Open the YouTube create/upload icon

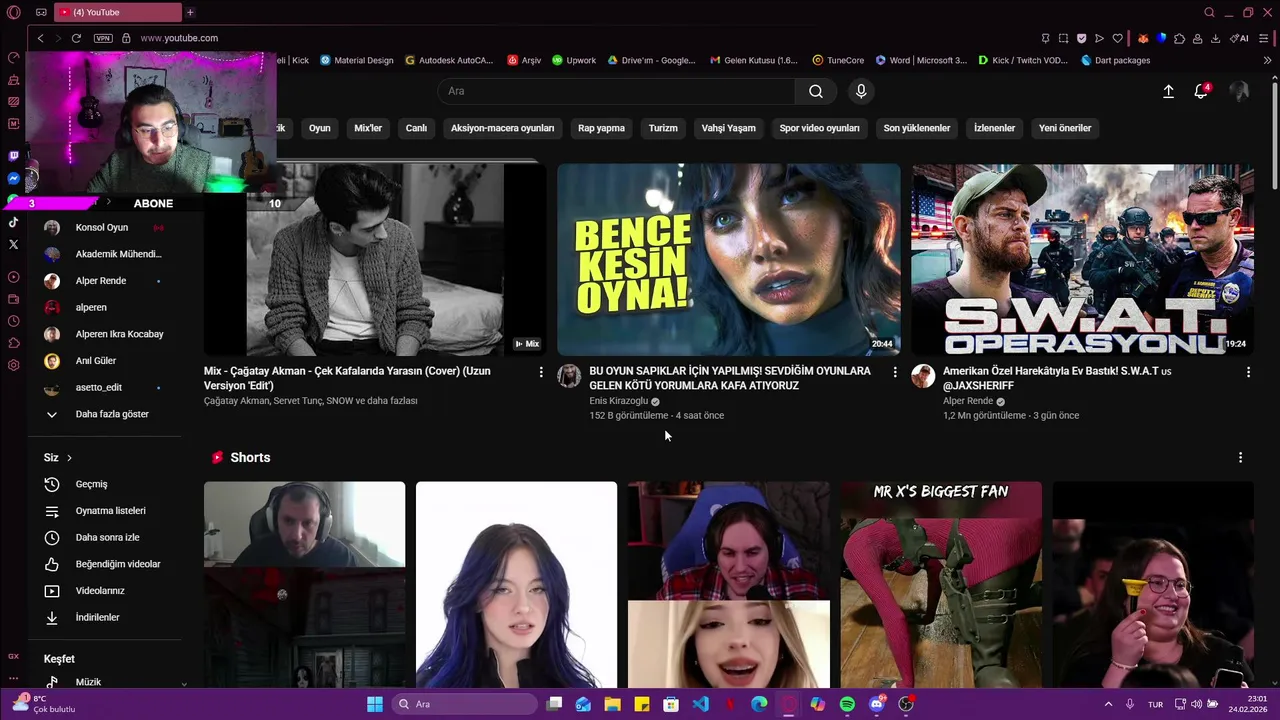1168,91
